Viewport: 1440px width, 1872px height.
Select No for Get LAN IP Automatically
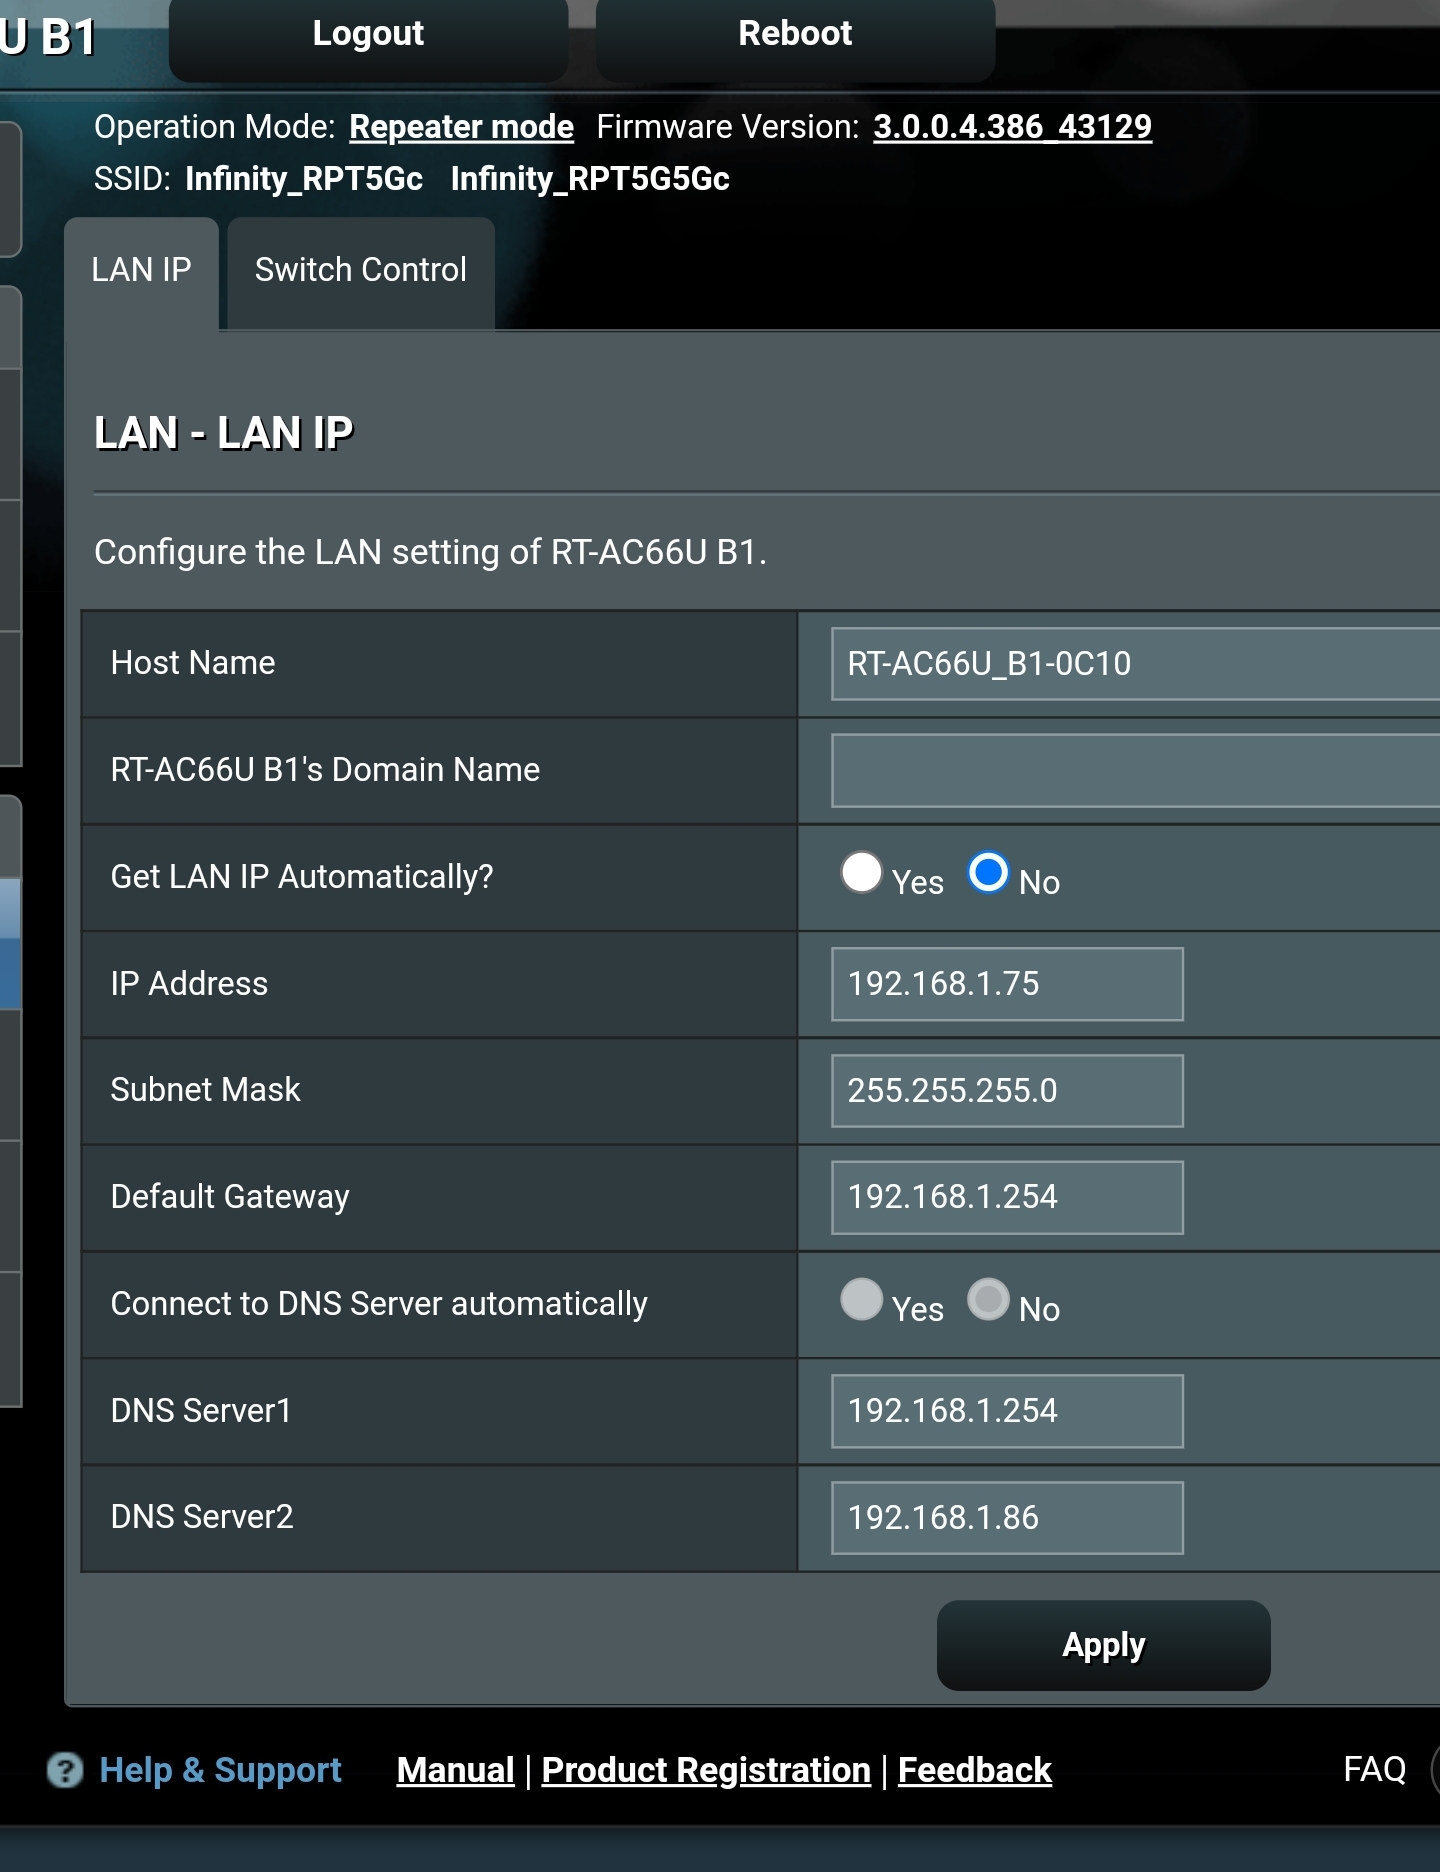[x=988, y=872]
